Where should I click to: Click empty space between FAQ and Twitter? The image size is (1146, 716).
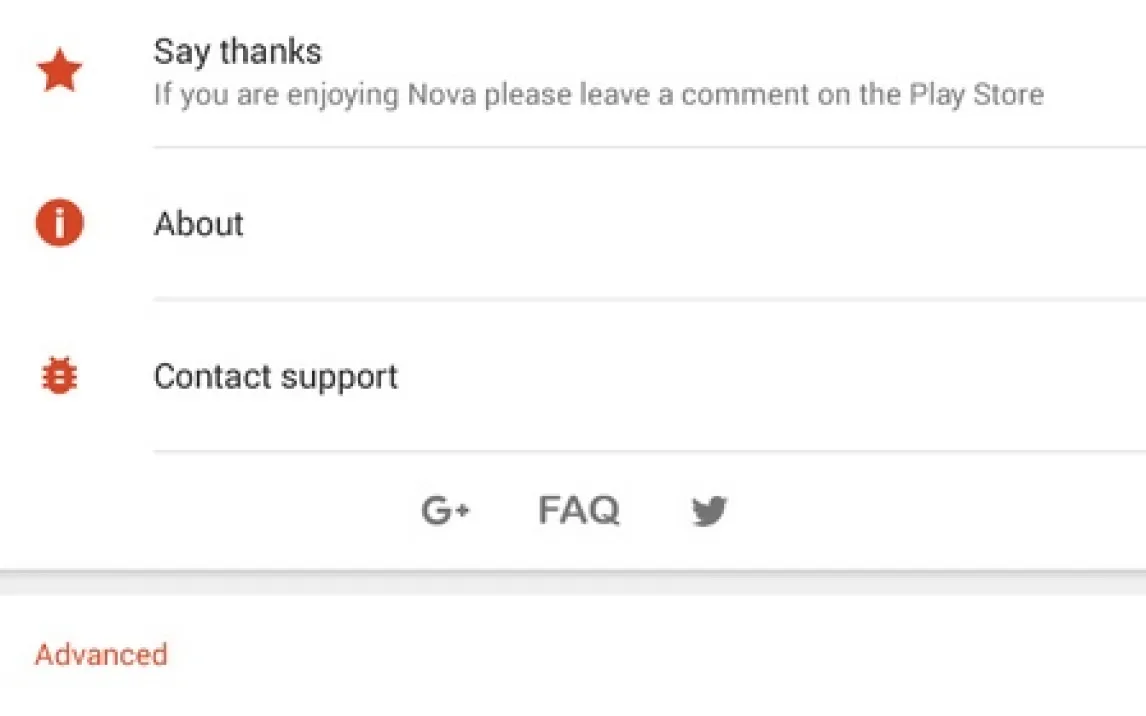click(x=655, y=511)
